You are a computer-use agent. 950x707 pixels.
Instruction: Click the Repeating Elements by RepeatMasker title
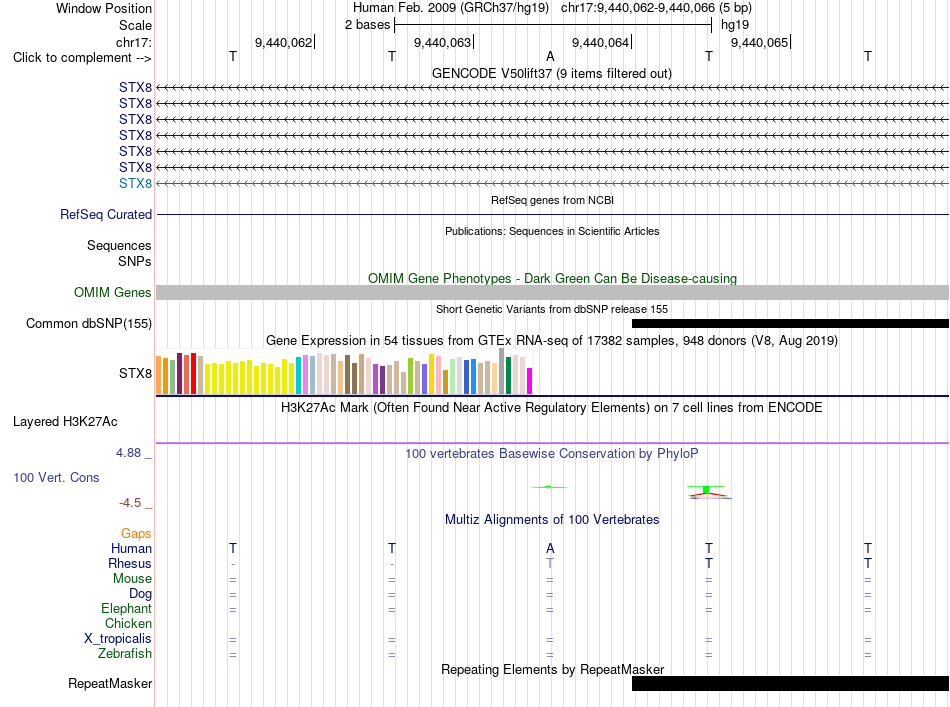pos(552,669)
